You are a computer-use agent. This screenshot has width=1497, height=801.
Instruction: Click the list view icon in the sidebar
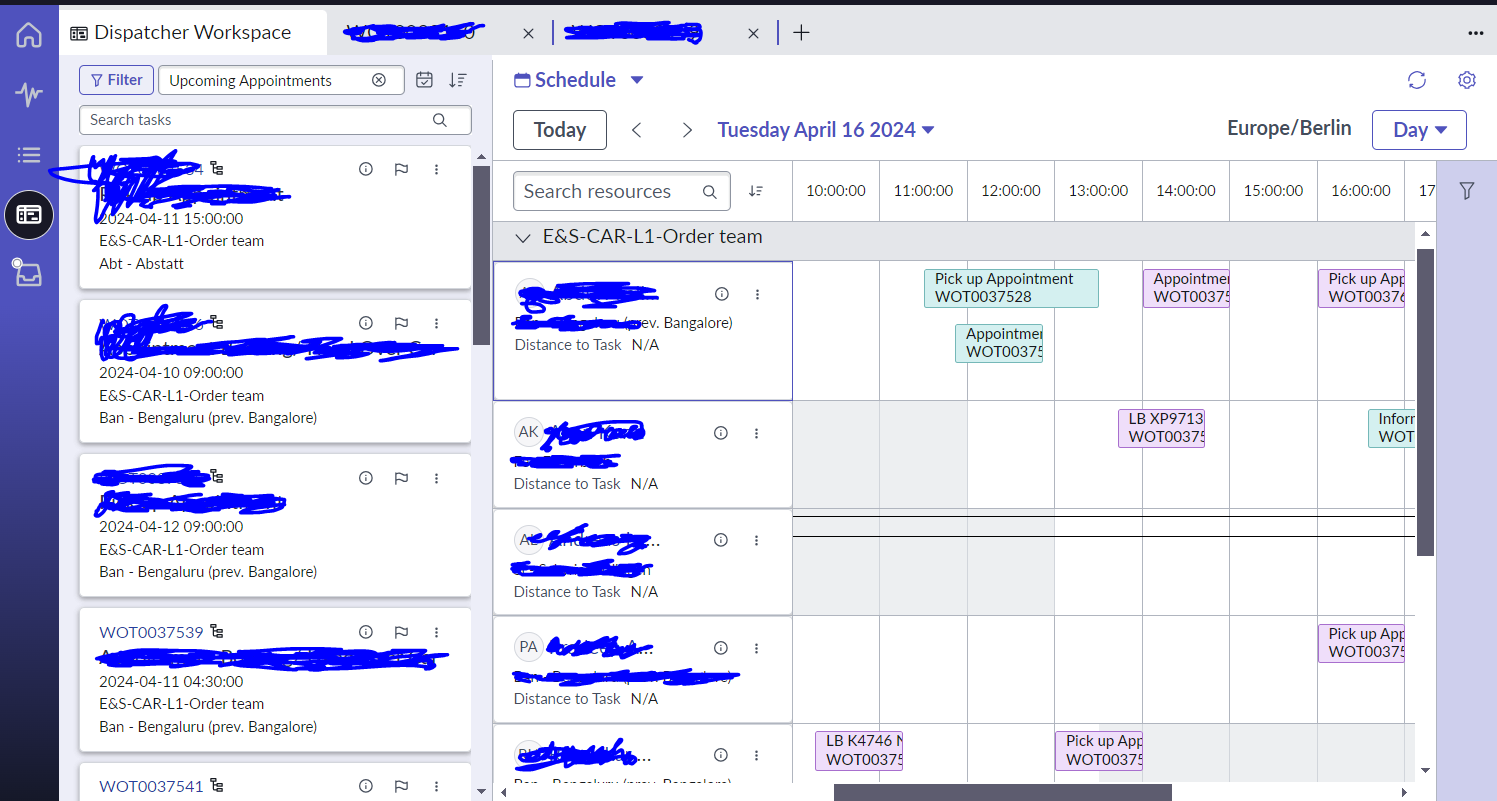tap(29, 154)
